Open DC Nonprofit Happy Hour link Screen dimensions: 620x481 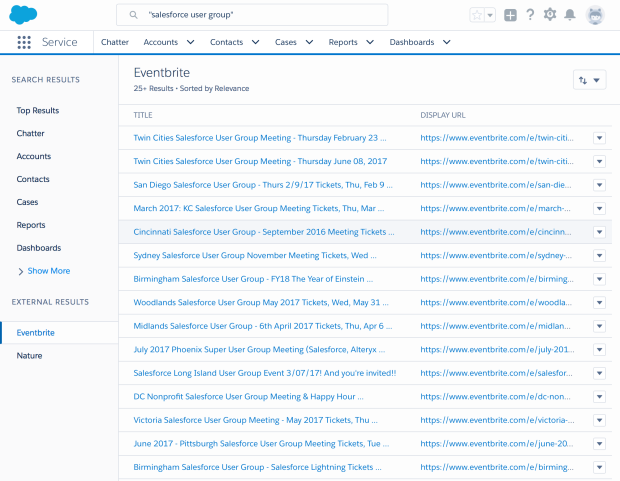(248, 396)
